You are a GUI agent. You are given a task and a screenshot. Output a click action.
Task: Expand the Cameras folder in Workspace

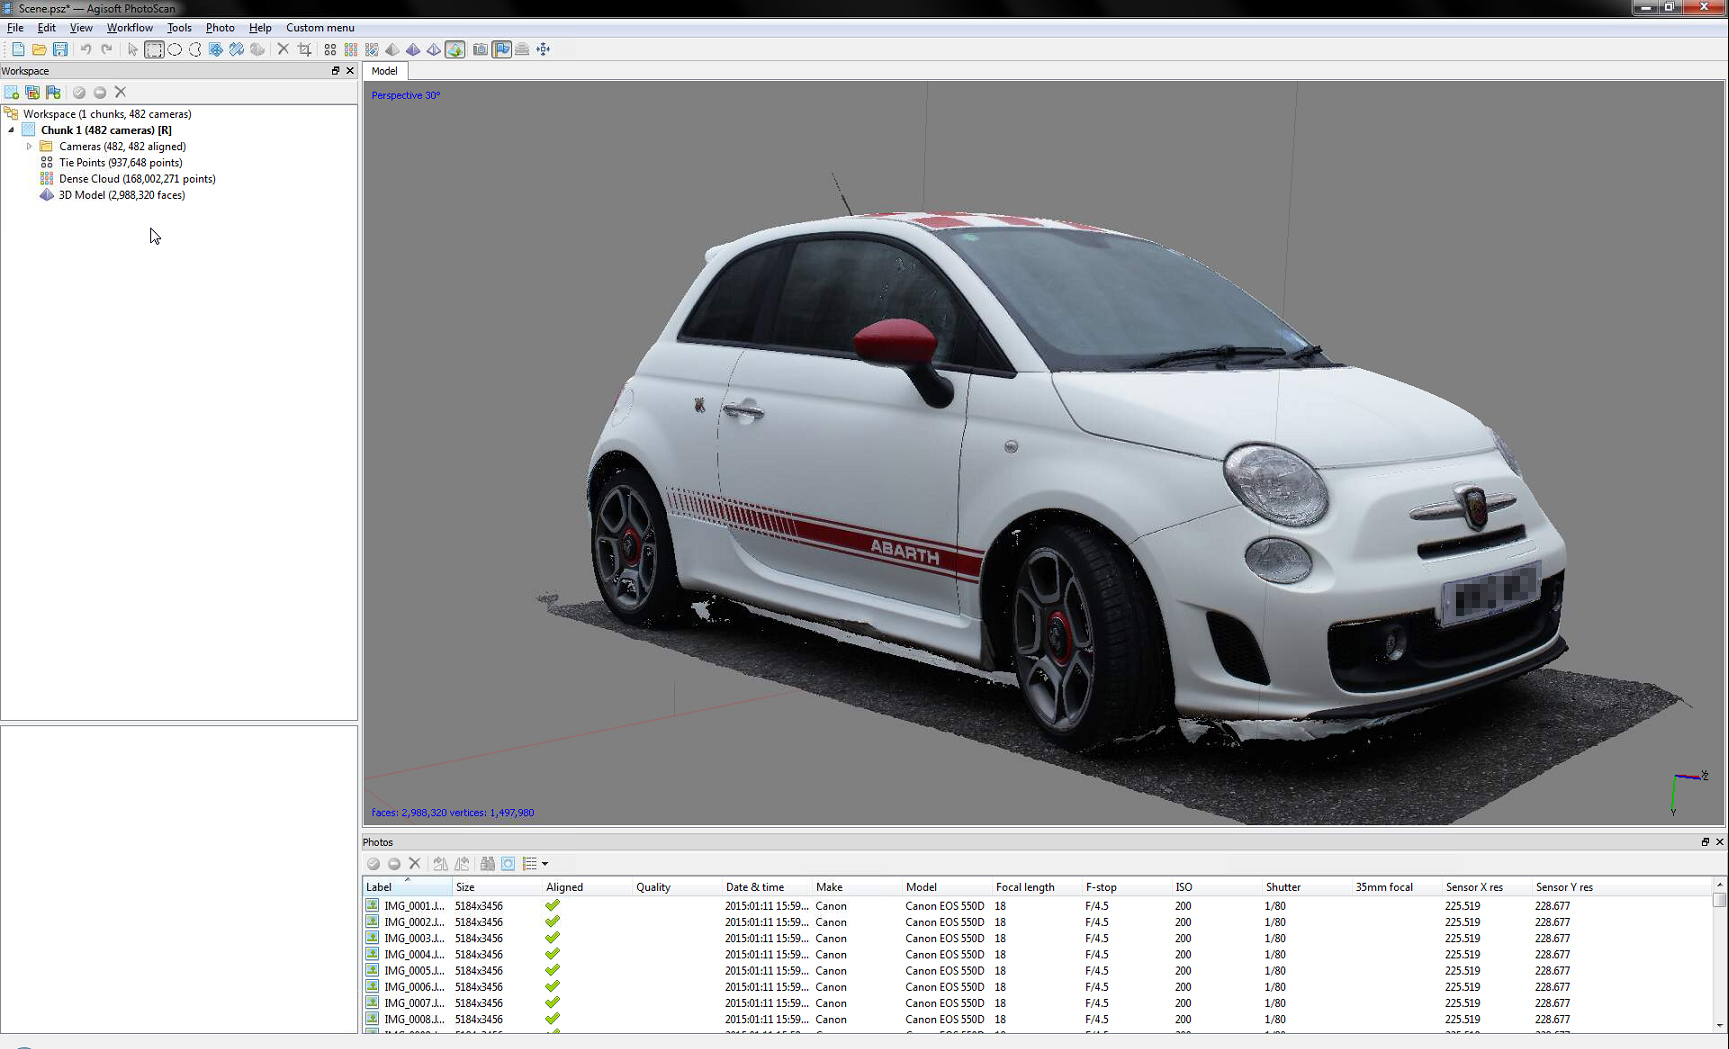point(29,146)
